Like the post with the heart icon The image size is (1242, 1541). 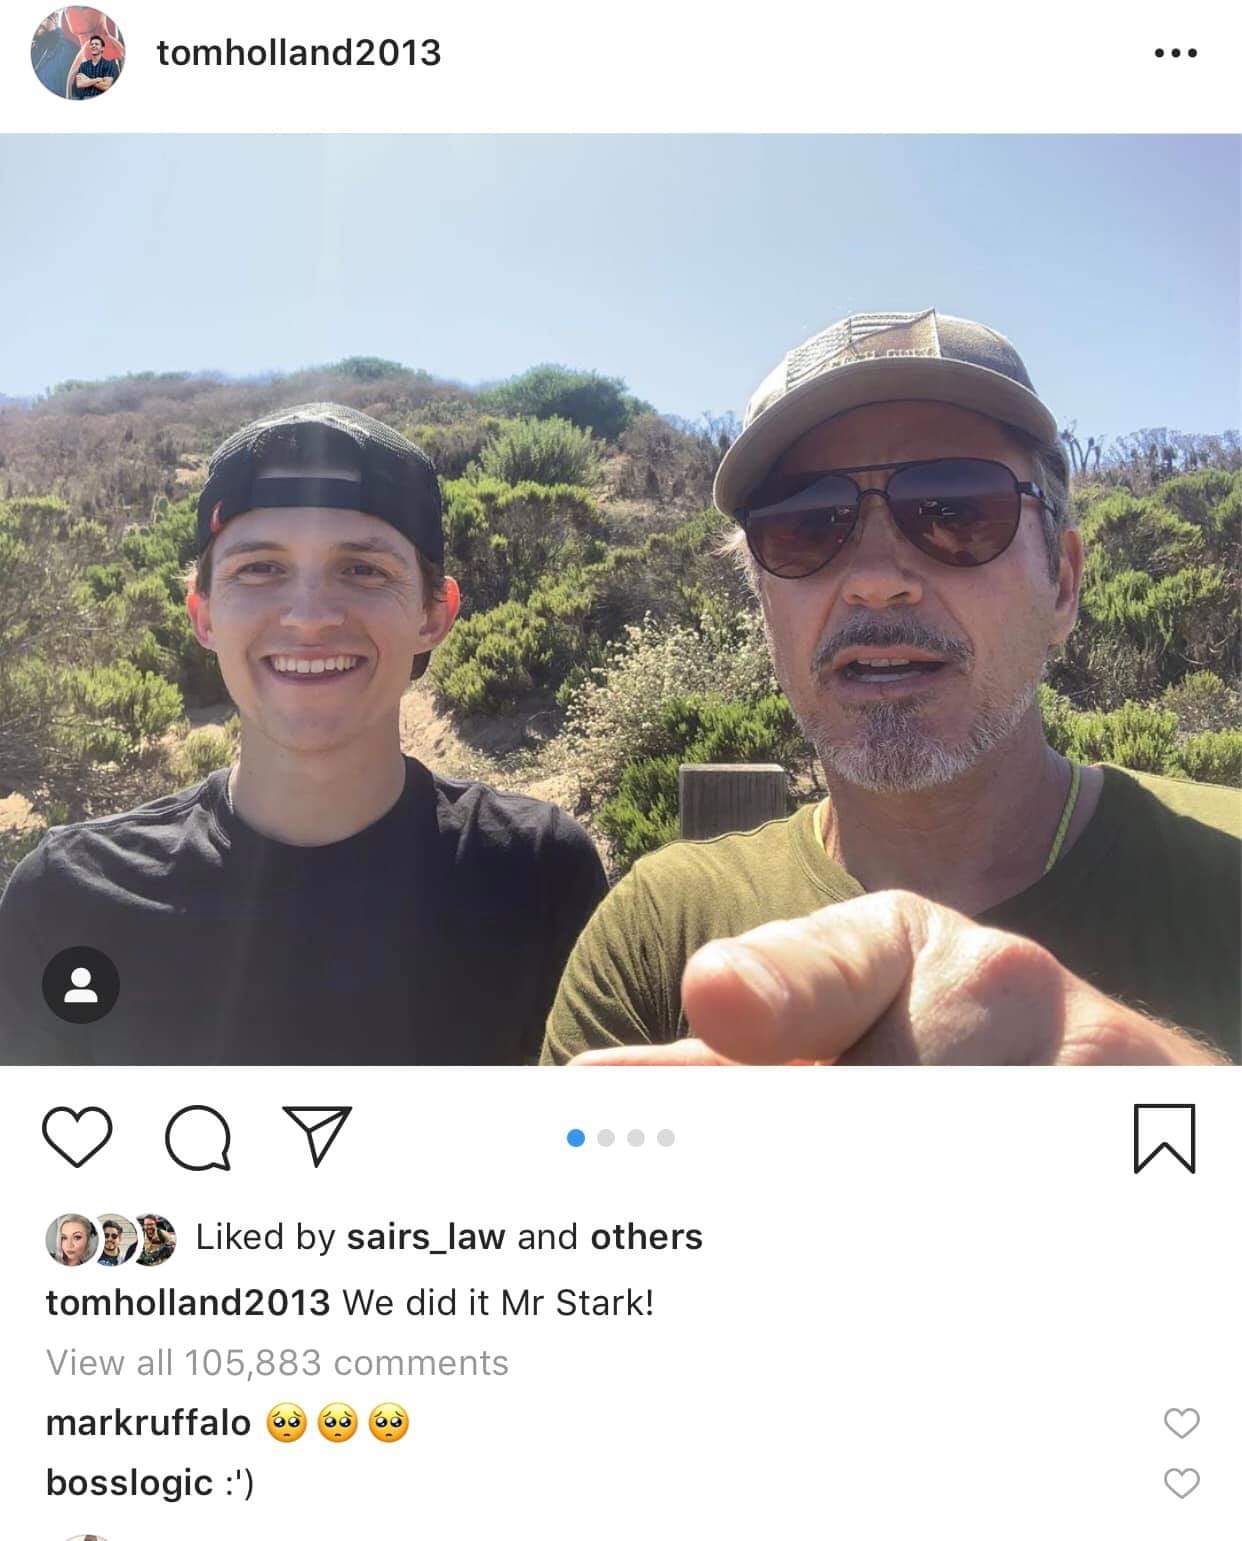point(77,1138)
